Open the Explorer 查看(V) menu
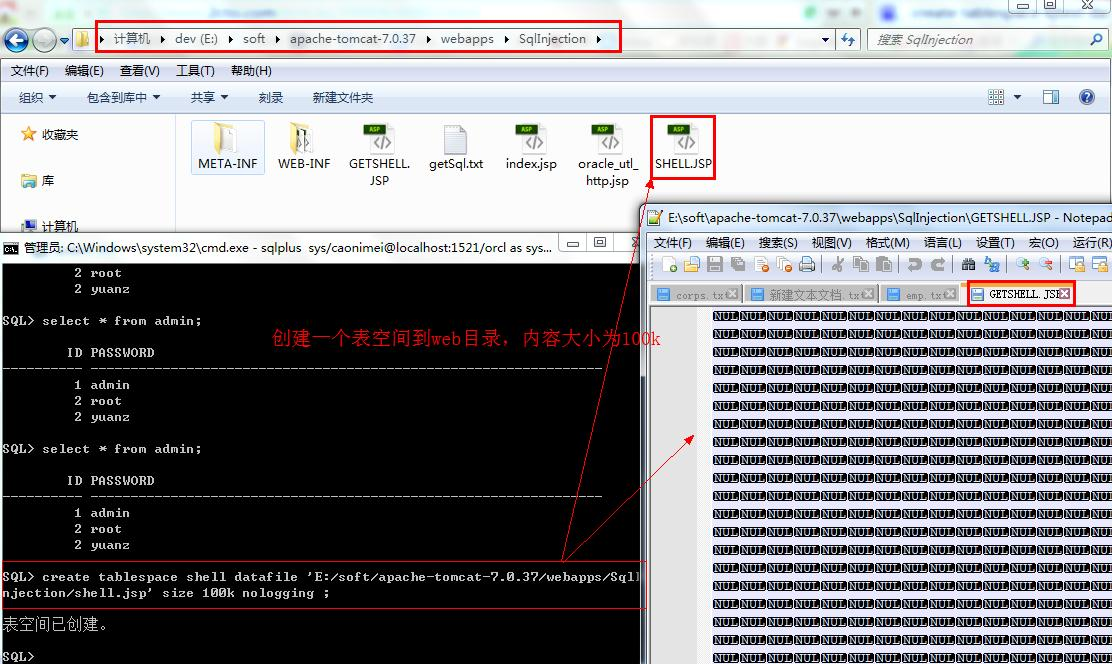Image resolution: width=1112 pixels, height=664 pixels. point(140,71)
